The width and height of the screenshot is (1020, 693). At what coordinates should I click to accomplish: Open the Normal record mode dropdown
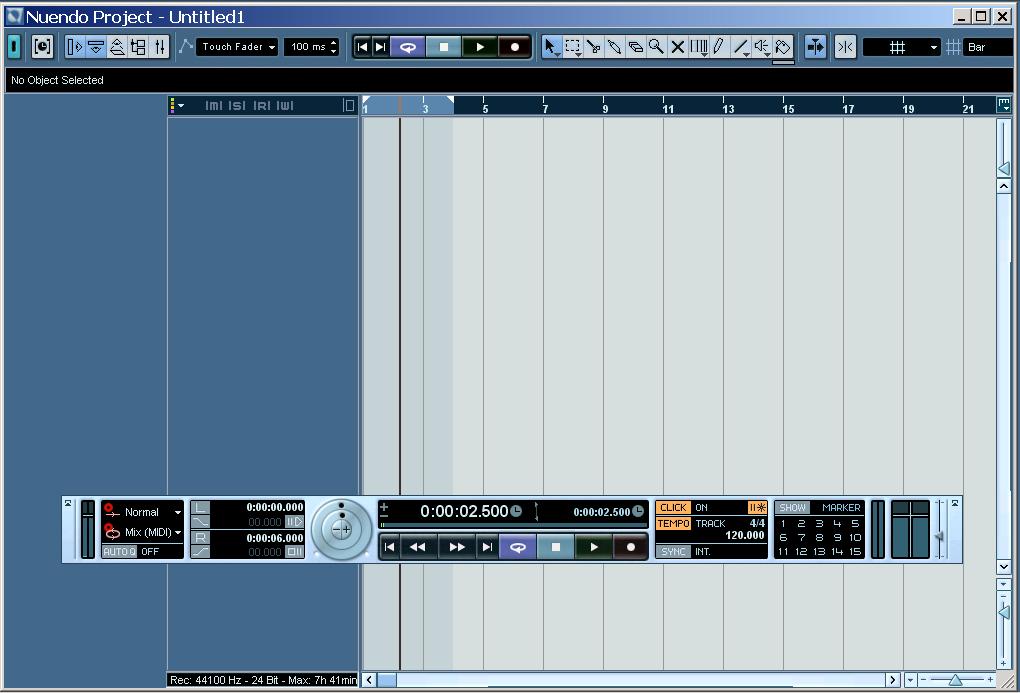click(143, 512)
